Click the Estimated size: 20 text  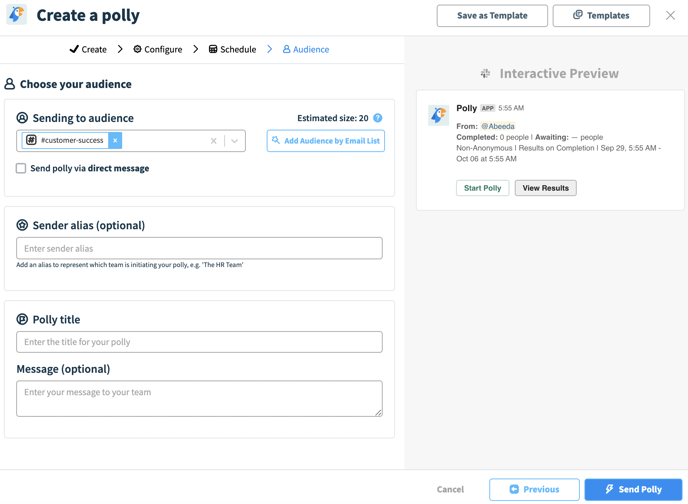point(333,118)
